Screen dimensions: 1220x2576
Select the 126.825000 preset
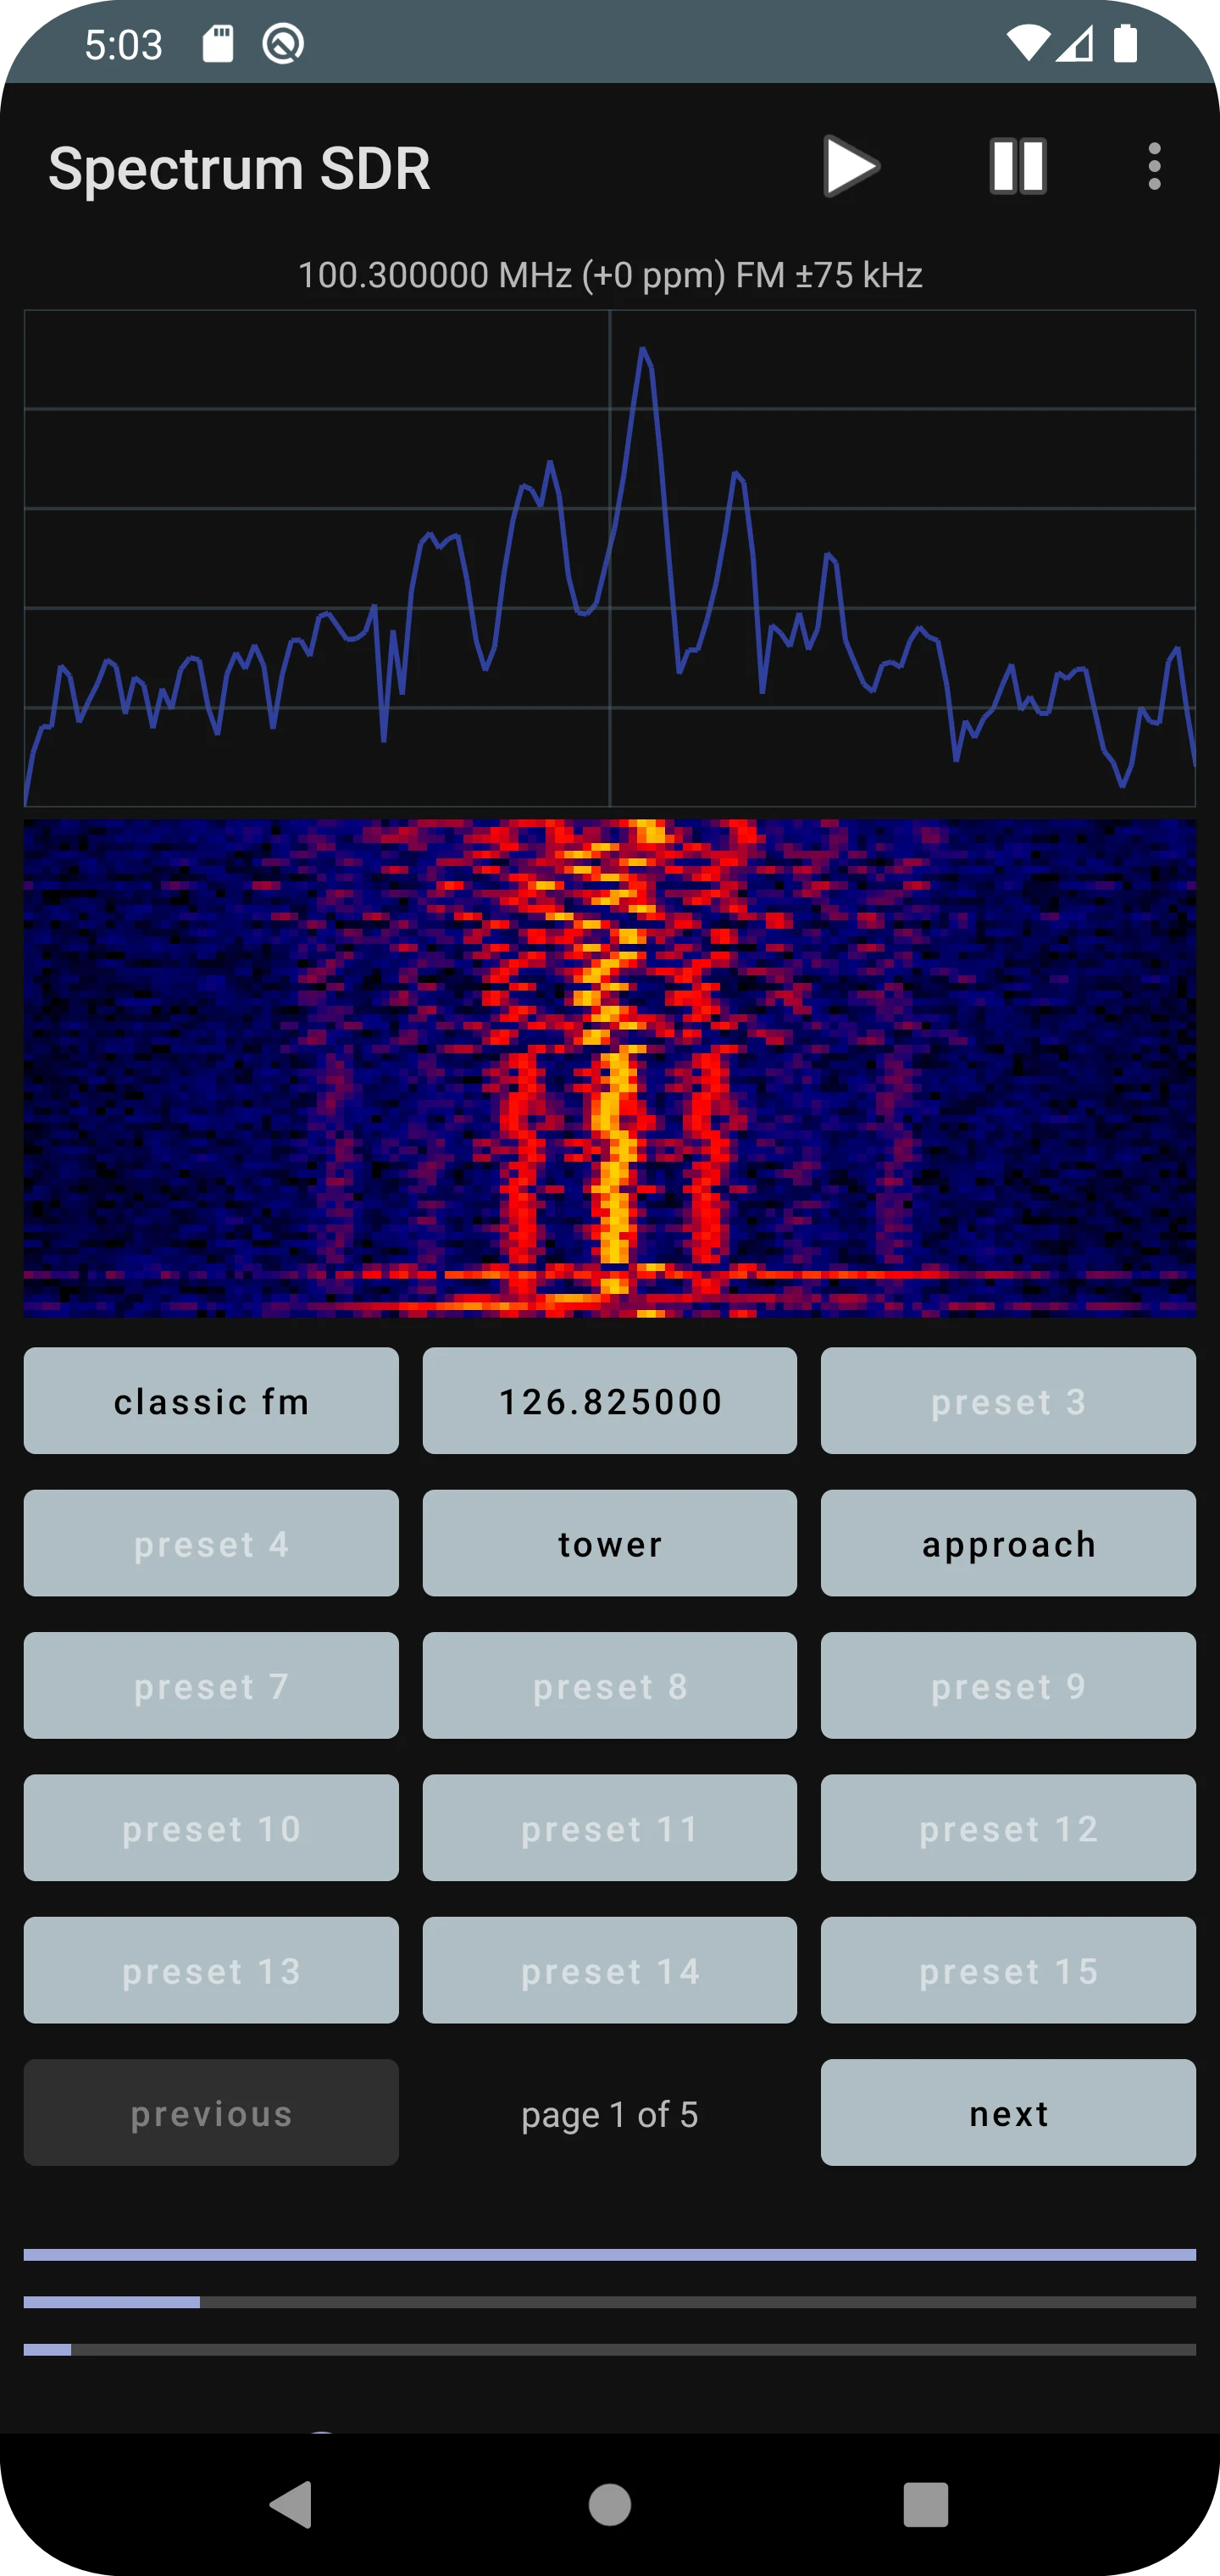coord(610,1400)
